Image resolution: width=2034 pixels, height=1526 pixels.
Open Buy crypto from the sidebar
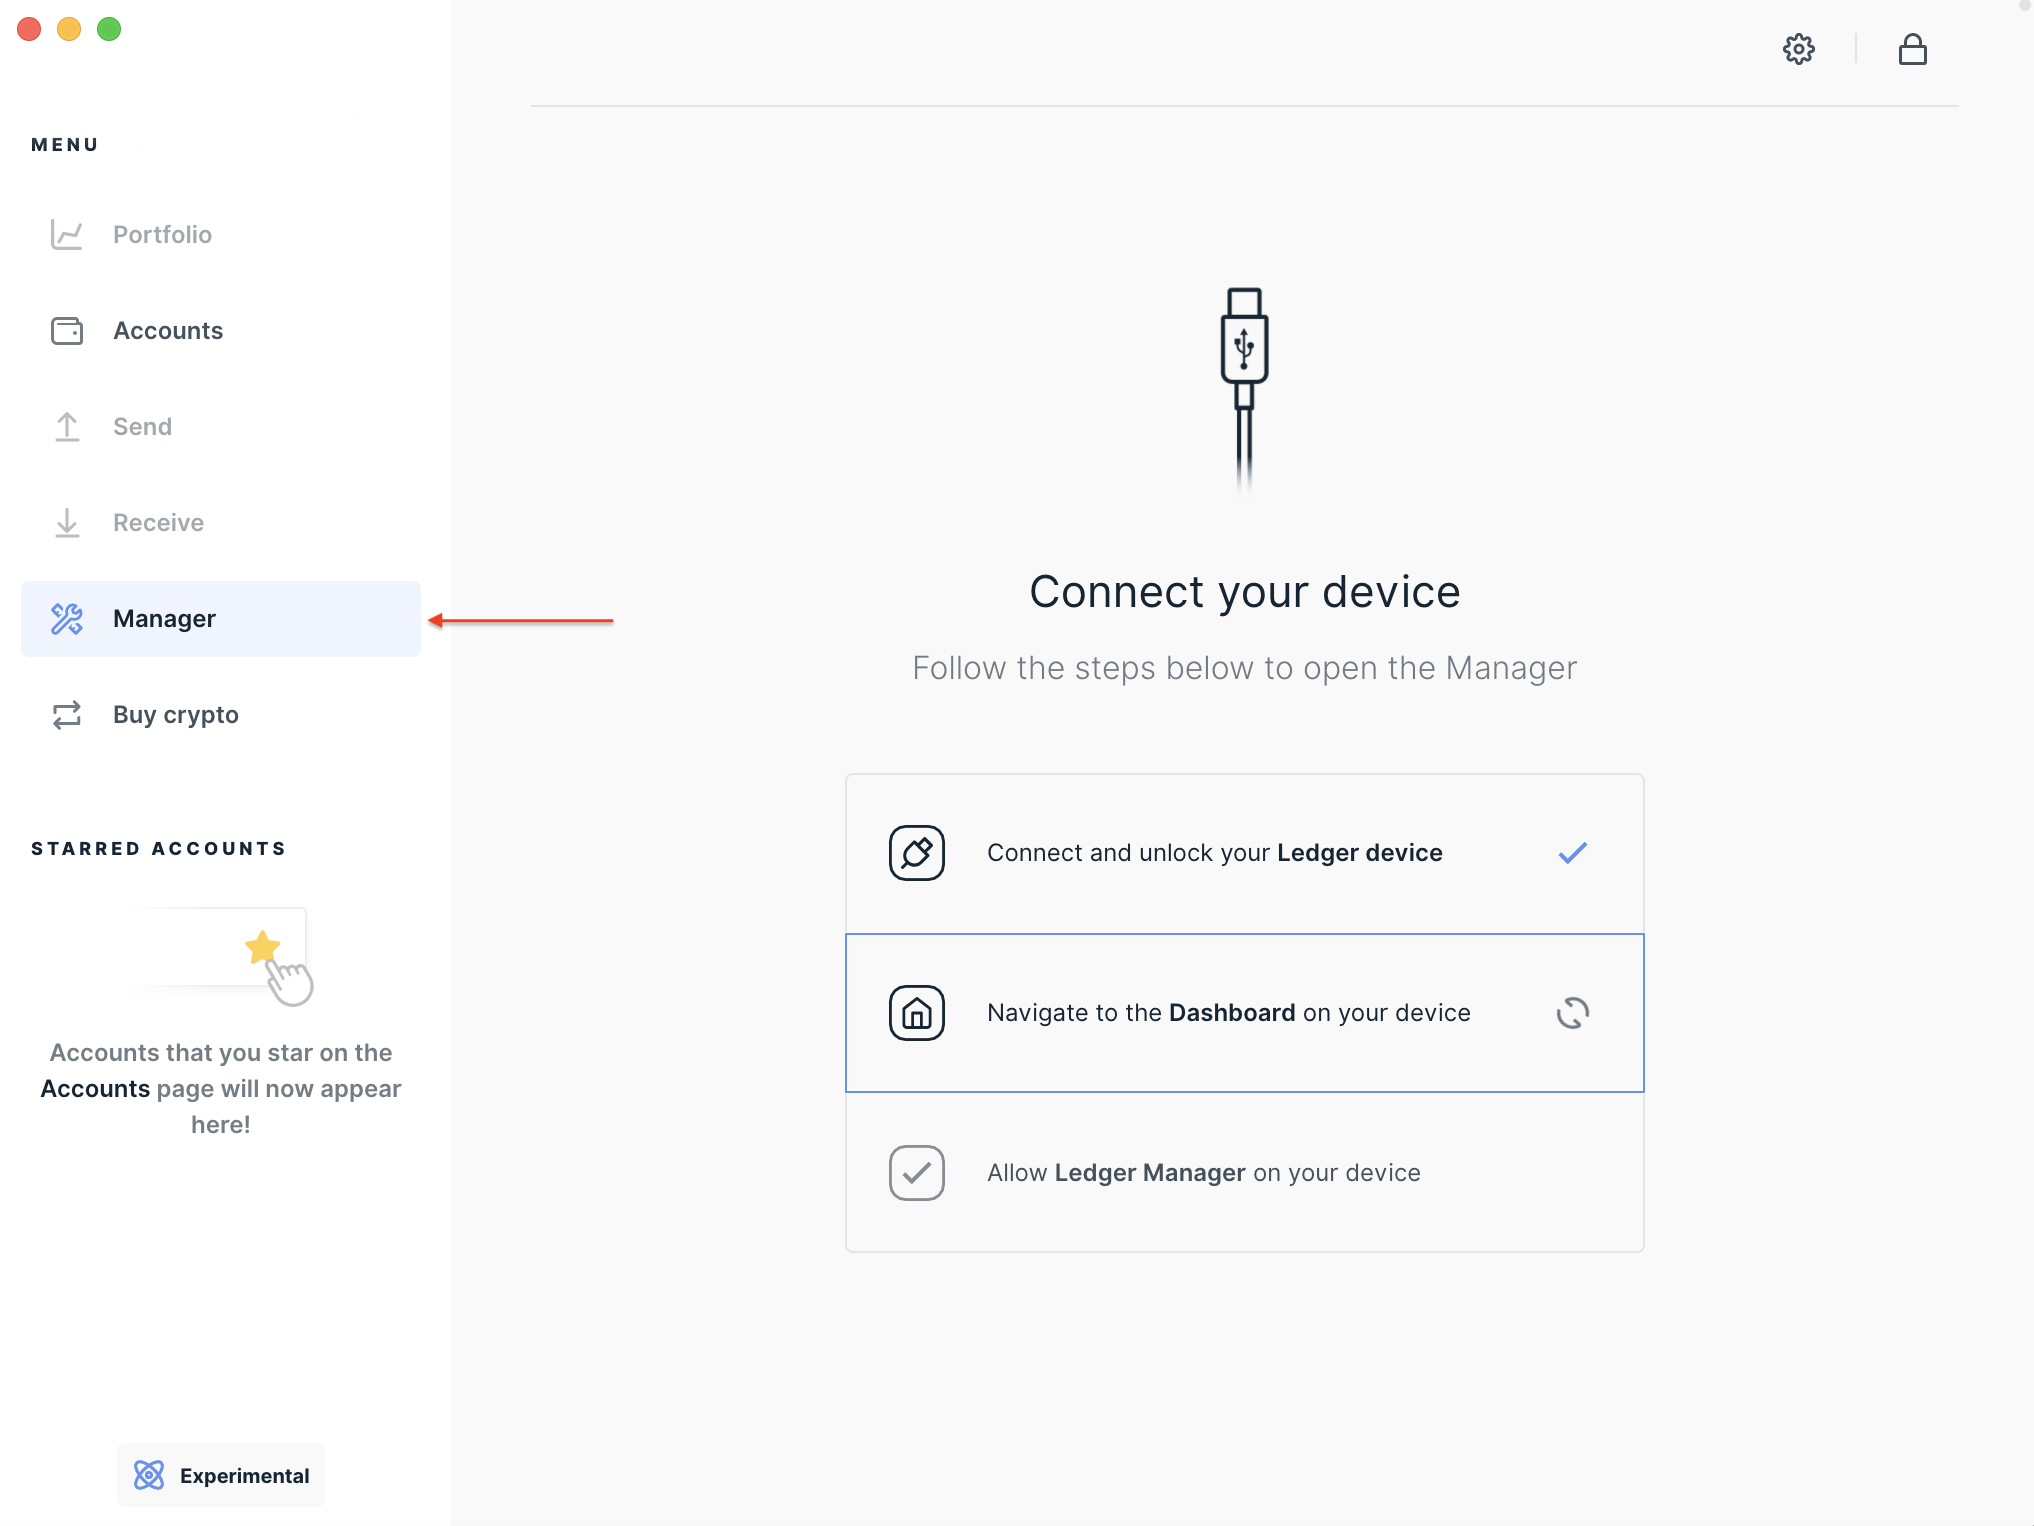(175, 714)
